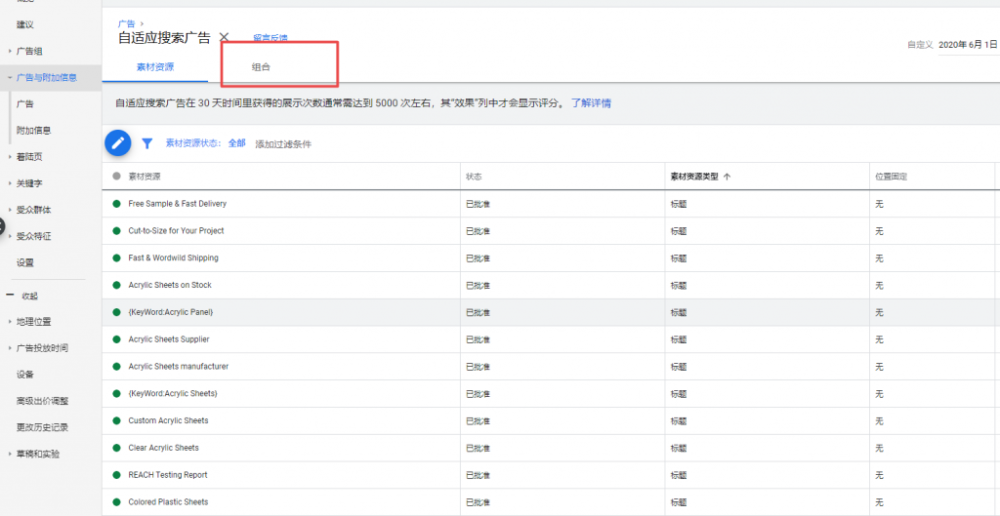Select the 素材资源 tab

tap(155, 67)
